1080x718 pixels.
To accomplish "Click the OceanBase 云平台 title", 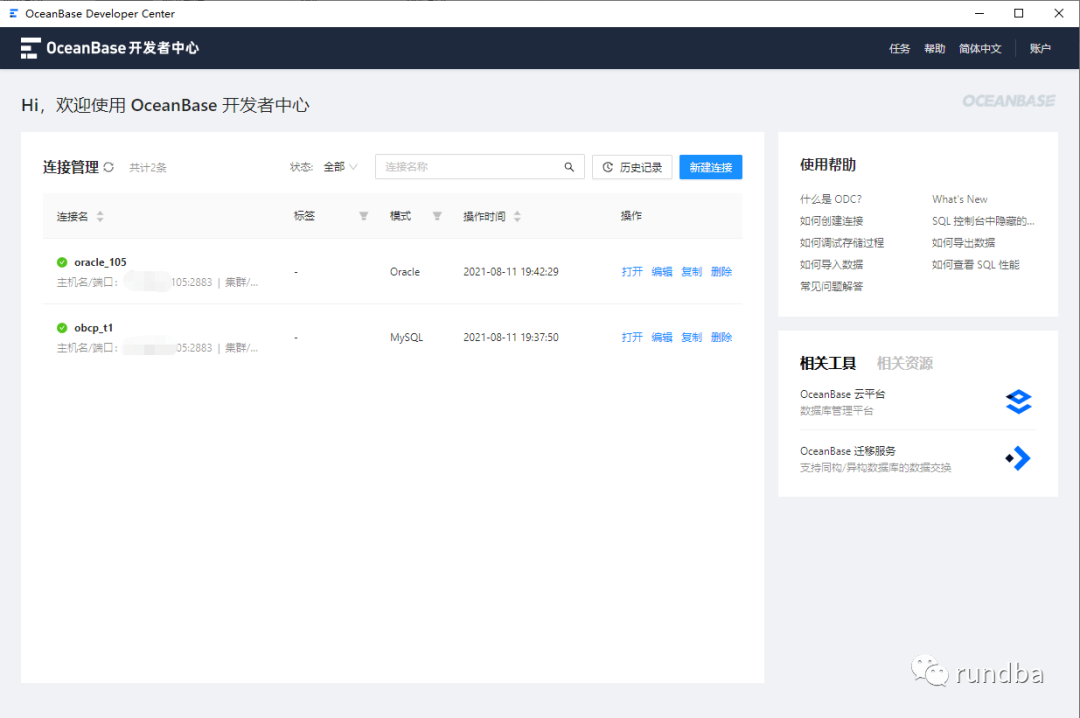I will click(842, 394).
